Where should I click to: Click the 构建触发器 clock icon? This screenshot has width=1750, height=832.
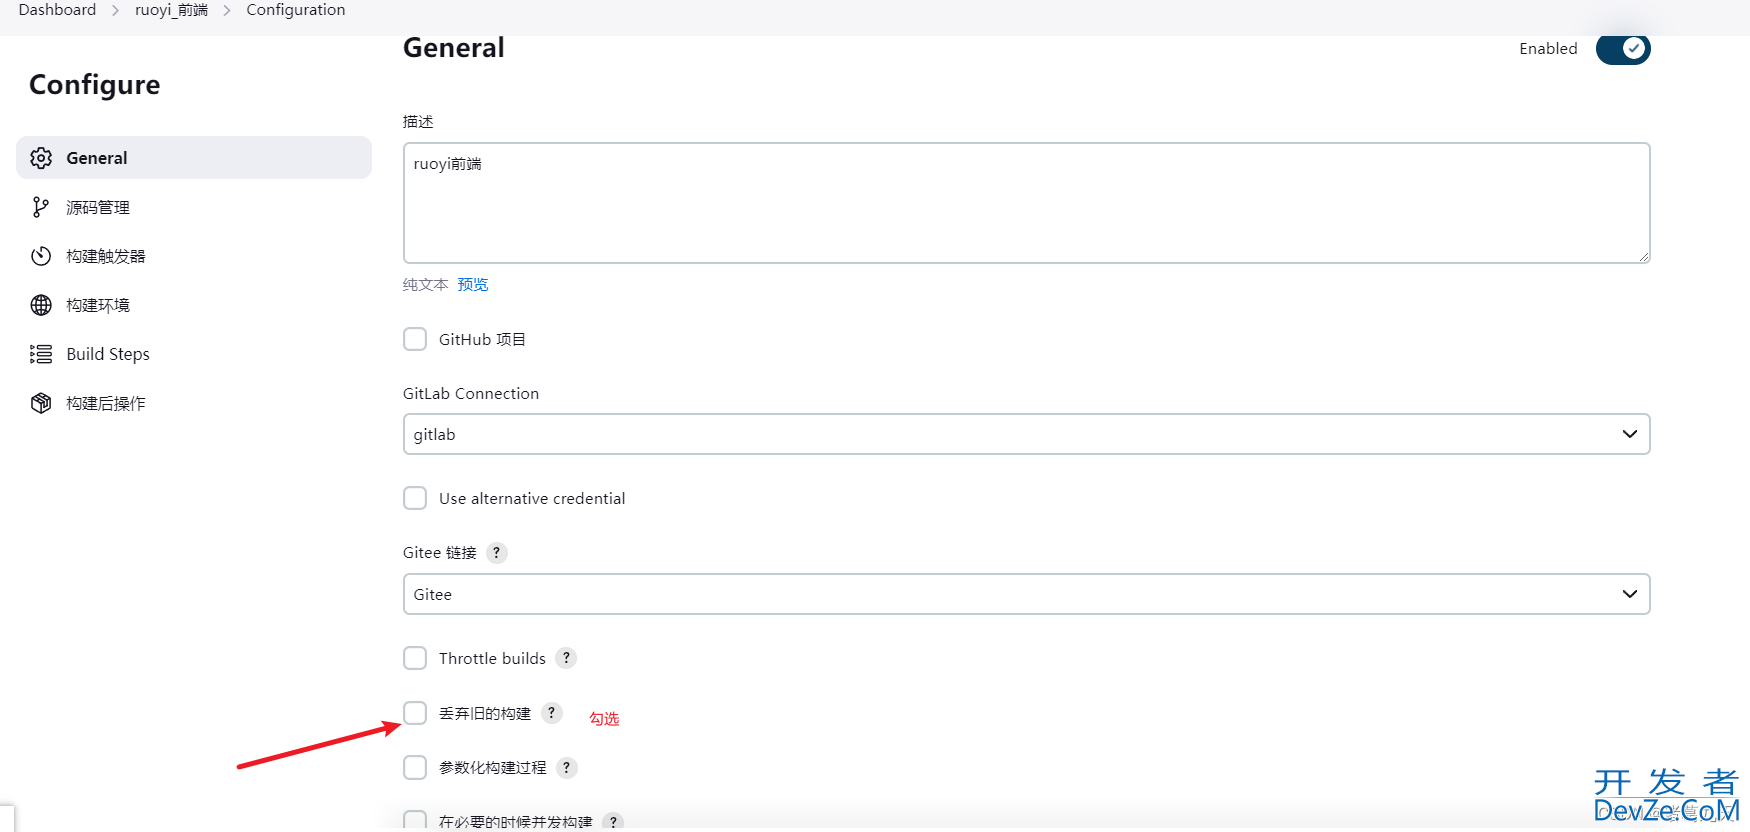(41, 256)
